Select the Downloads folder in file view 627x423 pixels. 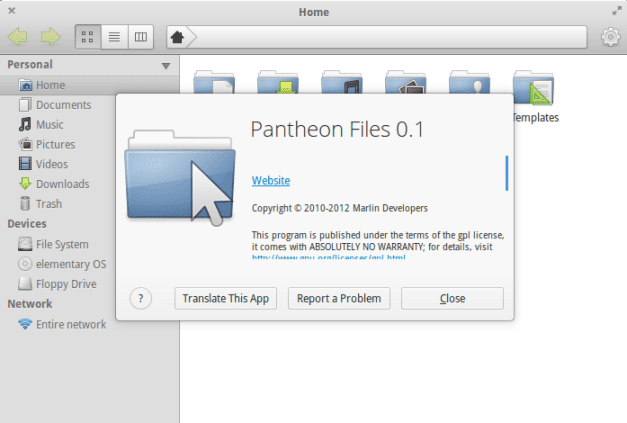tap(278, 82)
